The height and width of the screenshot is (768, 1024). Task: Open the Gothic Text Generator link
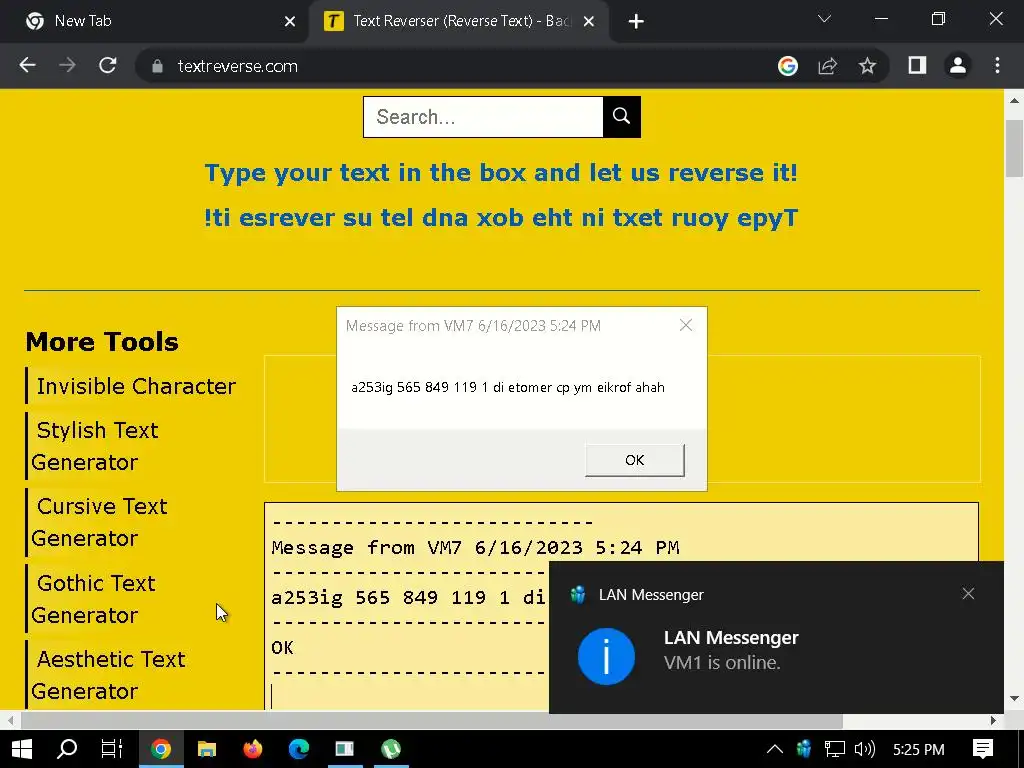[x=93, y=599]
